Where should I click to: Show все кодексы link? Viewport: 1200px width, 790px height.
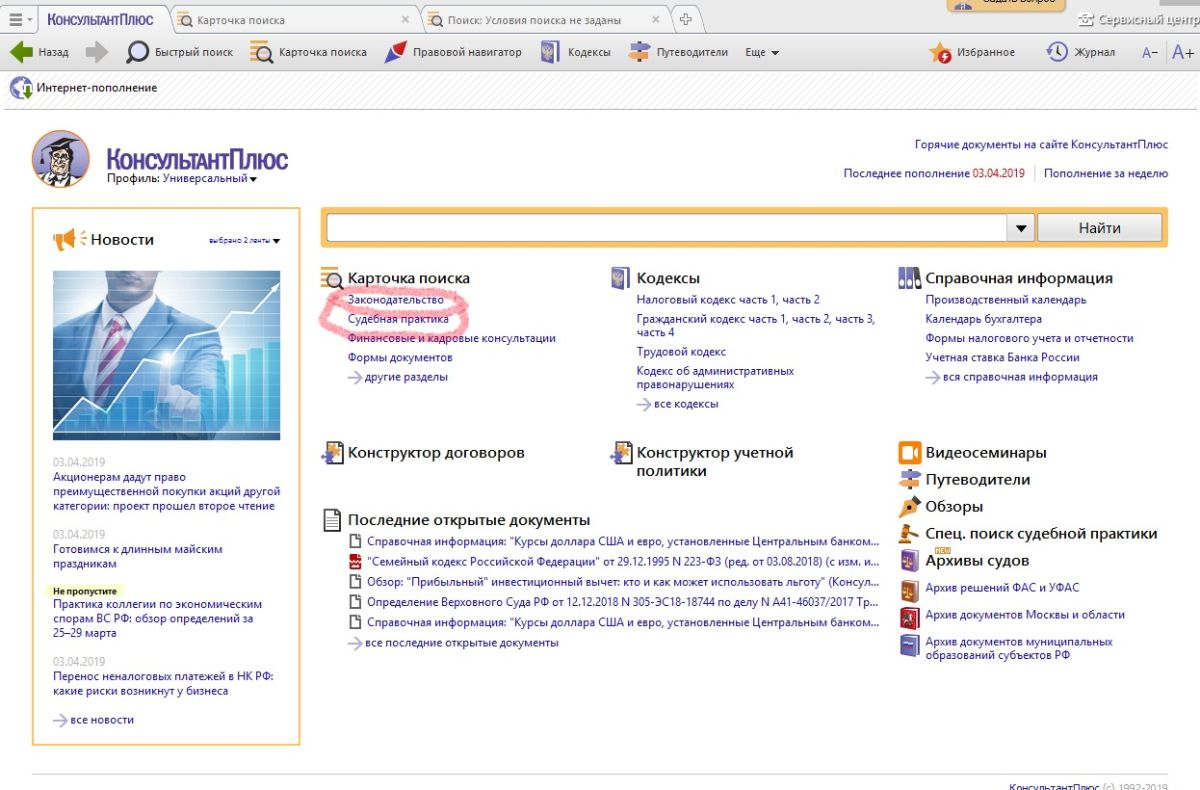(x=678, y=404)
